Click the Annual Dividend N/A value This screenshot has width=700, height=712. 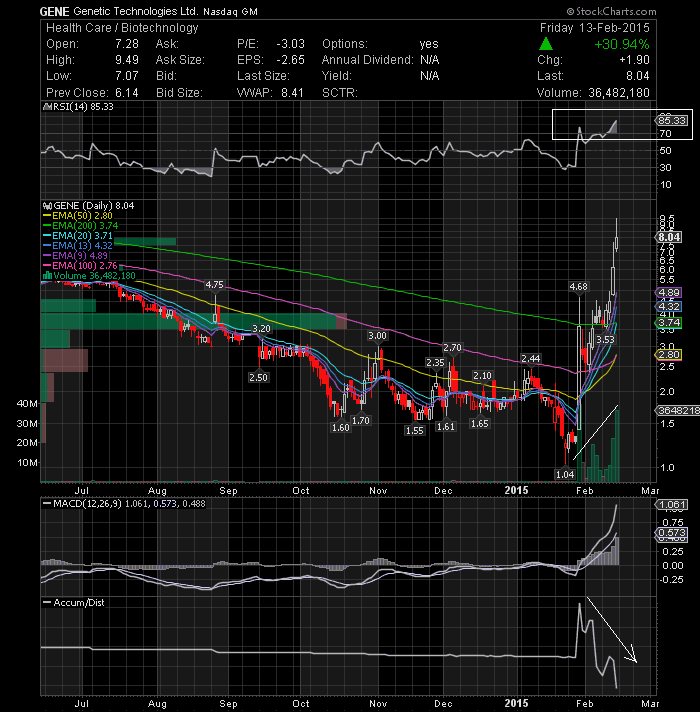(x=429, y=60)
